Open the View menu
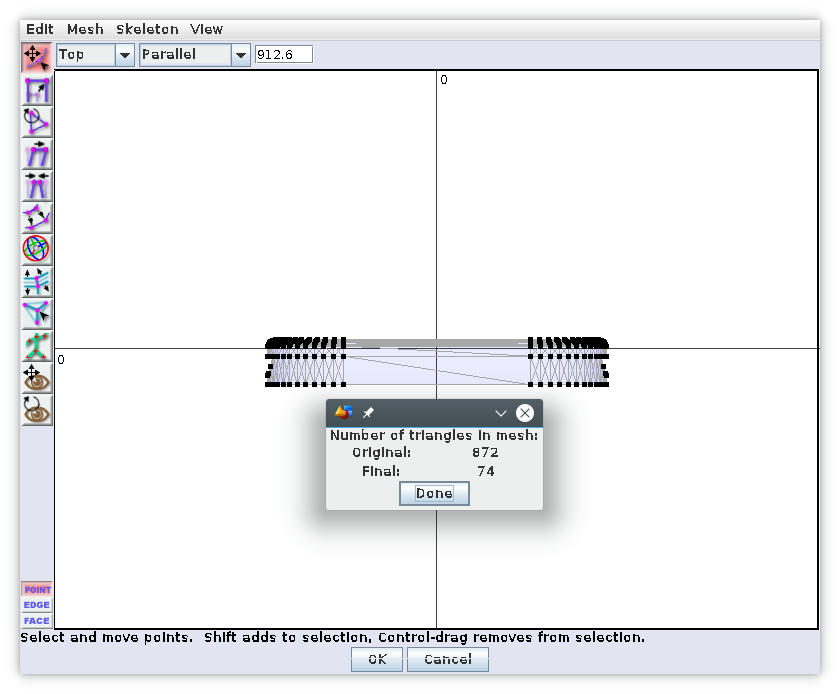This screenshot has height=694, width=840. [206, 29]
